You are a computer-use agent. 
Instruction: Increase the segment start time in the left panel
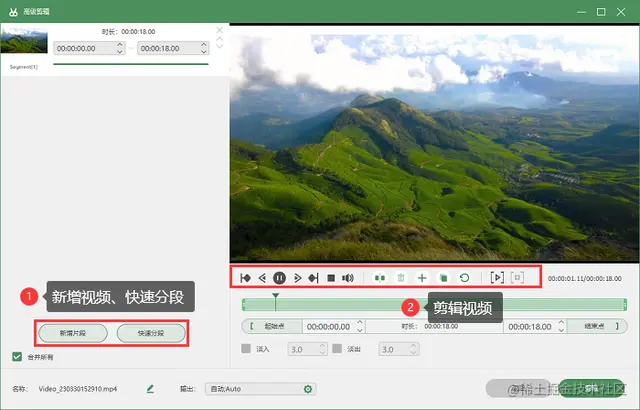click(x=120, y=45)
